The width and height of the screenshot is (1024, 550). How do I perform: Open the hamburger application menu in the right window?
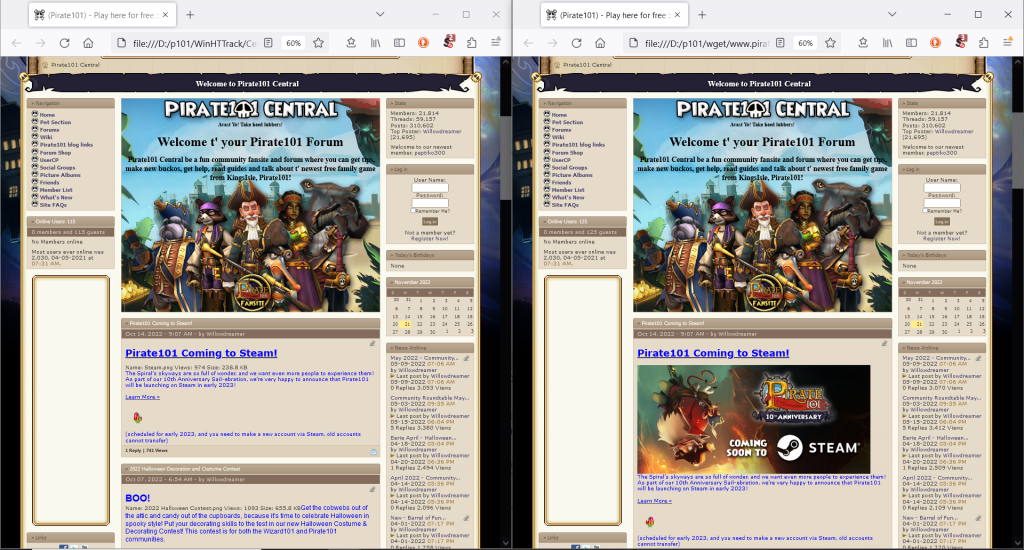(x=1008, y=43)
